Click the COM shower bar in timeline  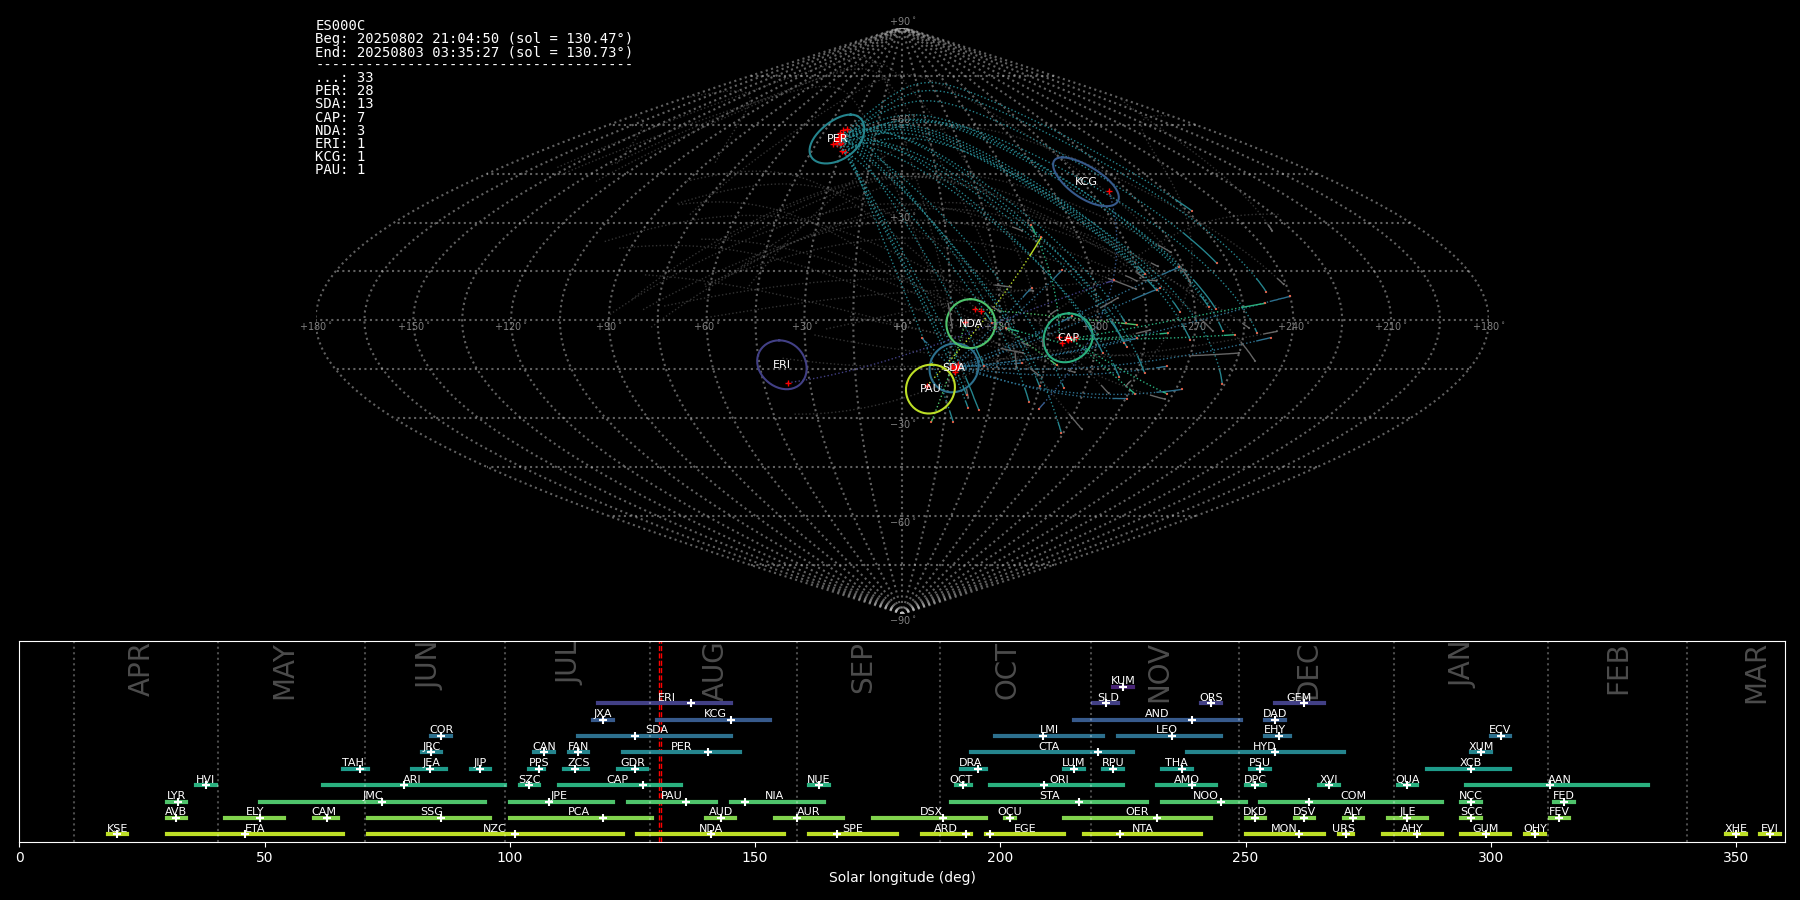coord(1351,802)
